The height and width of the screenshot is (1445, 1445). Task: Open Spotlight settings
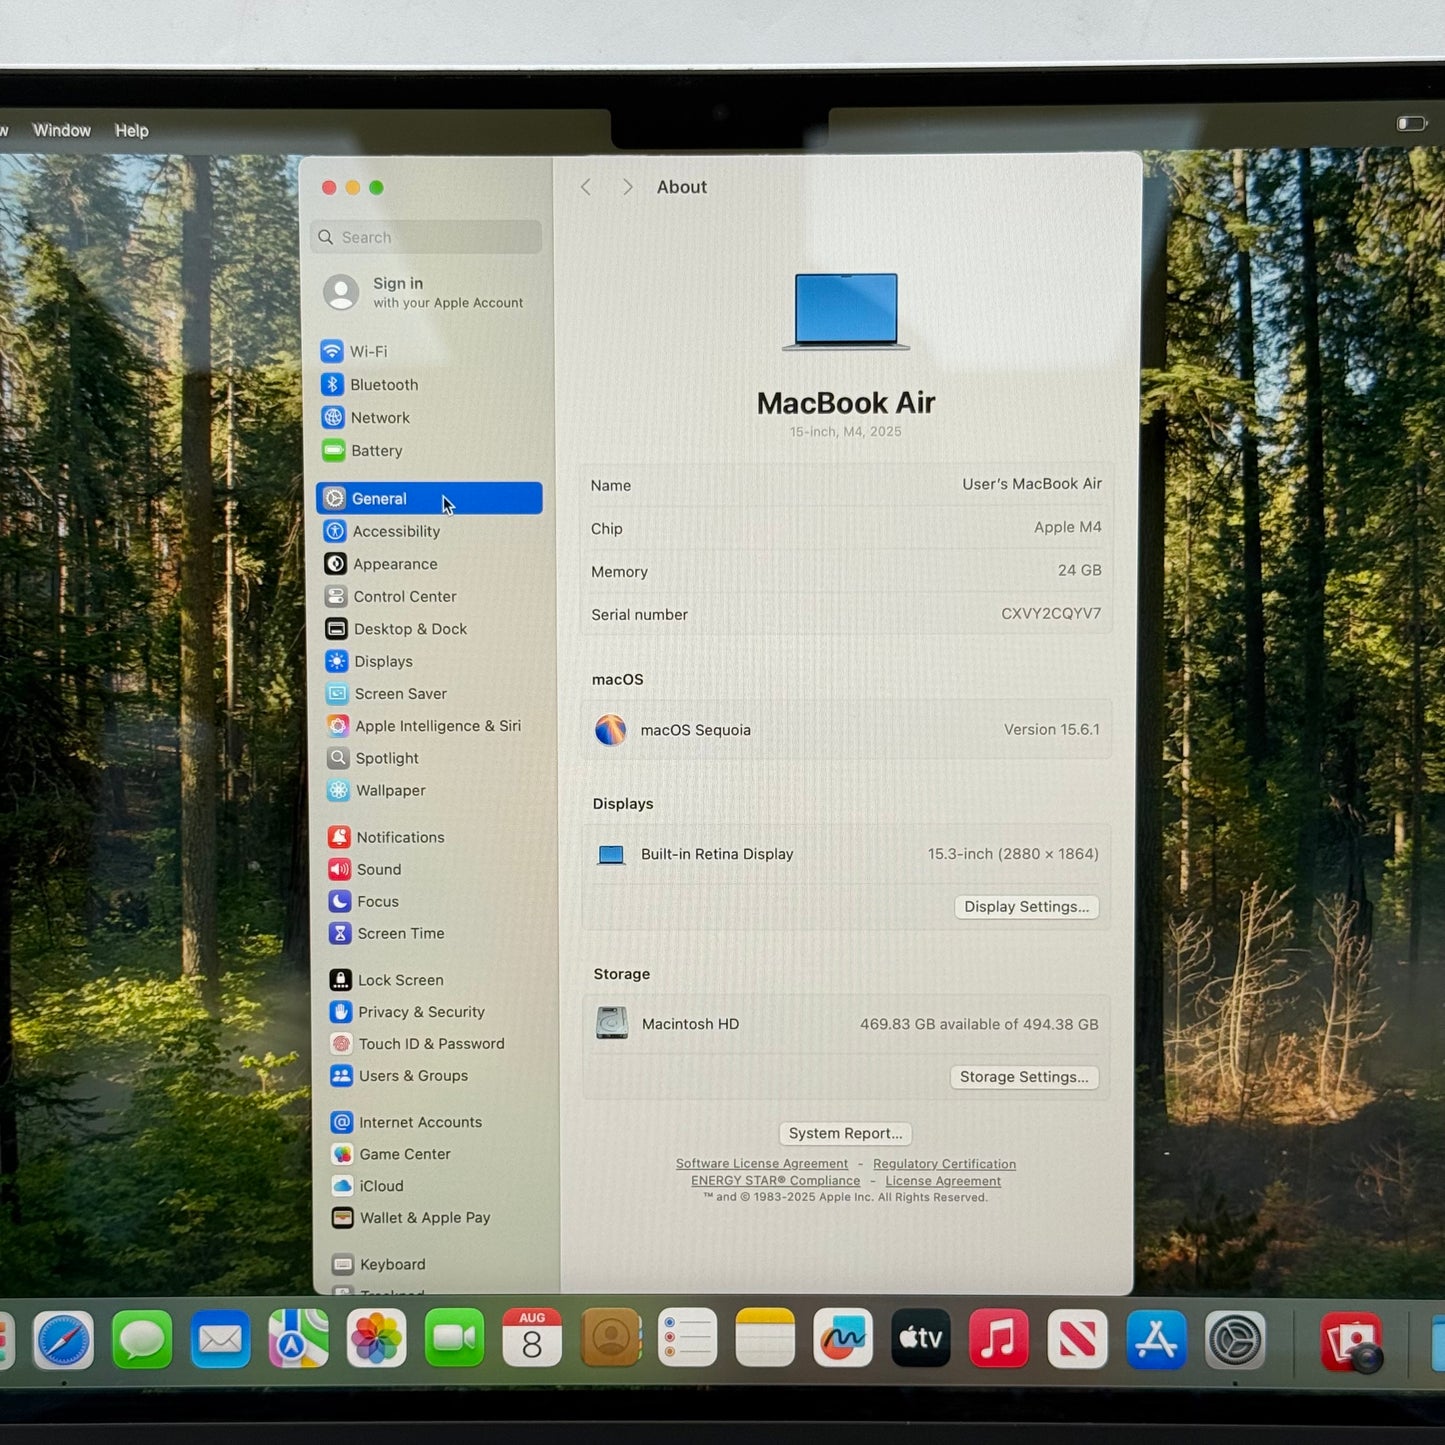(373, 758)
